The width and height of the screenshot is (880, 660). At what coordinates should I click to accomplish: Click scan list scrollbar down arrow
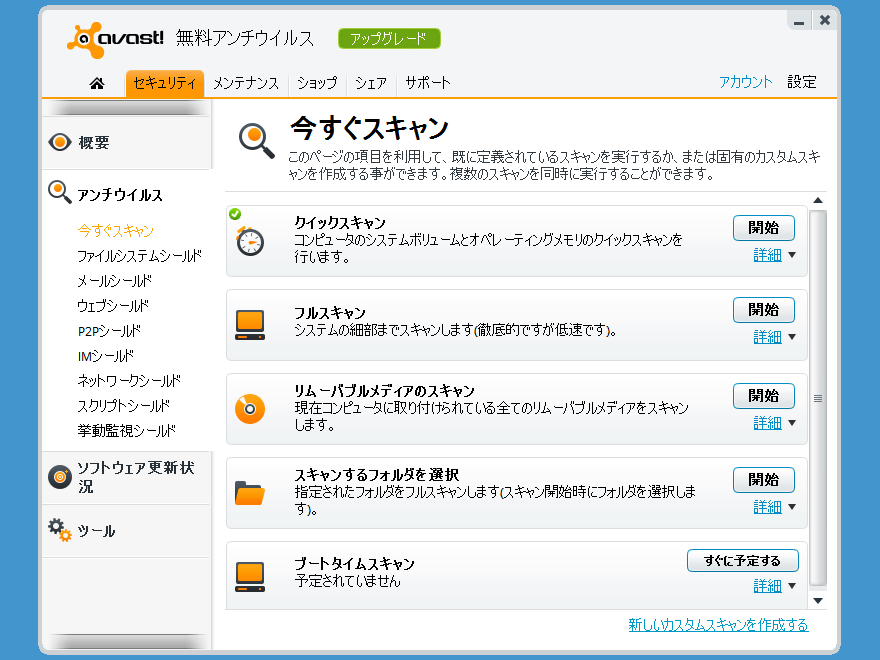tap(818, 601)
